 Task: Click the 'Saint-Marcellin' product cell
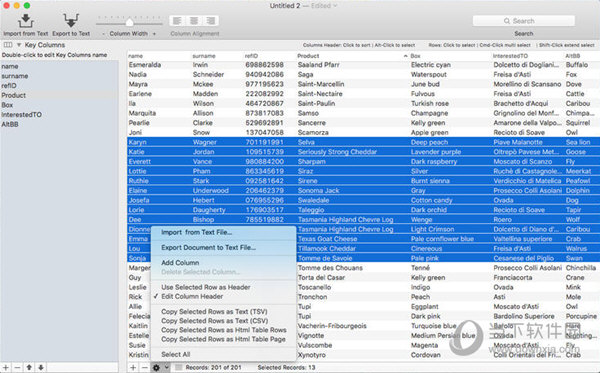click(321, 84)
